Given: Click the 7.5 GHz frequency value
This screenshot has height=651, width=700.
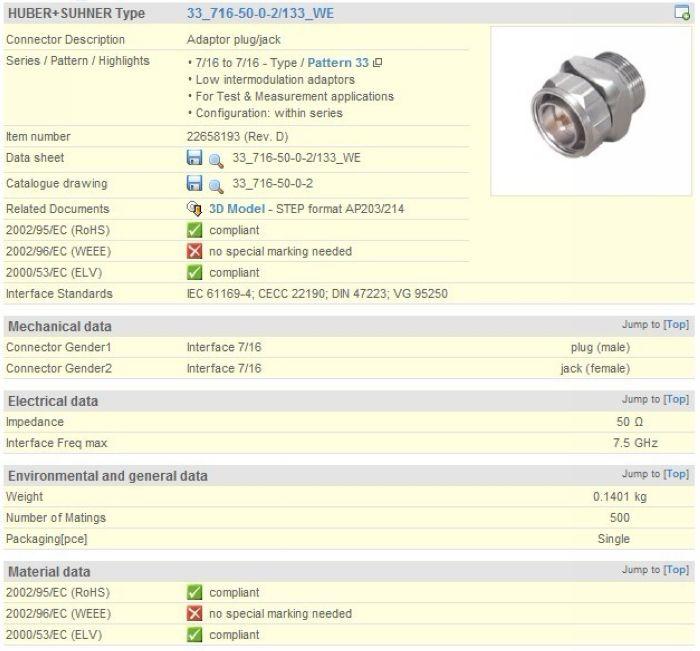Looking at the screenshot, I should point(635,443).
